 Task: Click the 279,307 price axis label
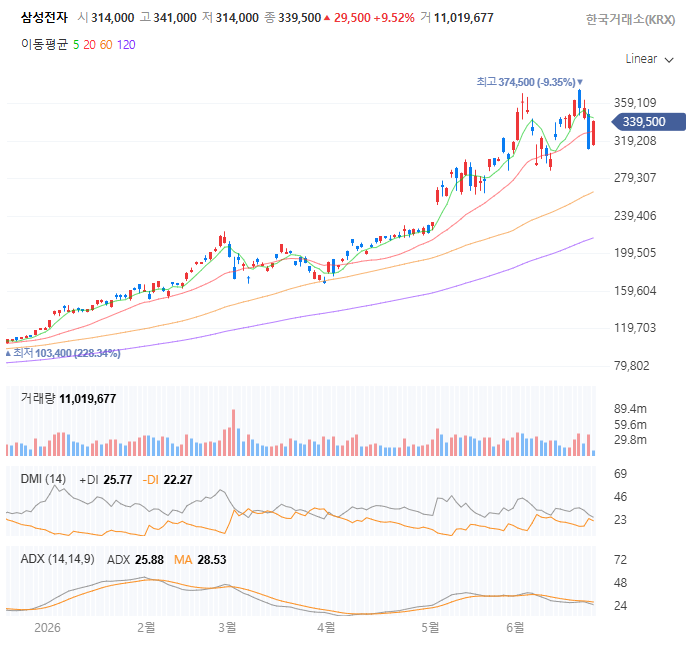pyautogui.click(x=635, y=178)
